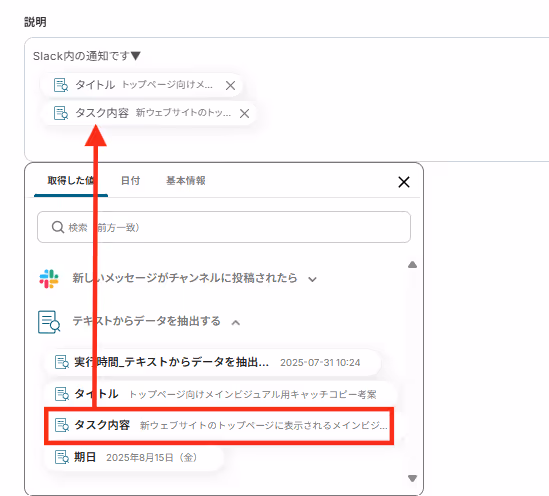Image resolution: width=549 pixels, height=496 pixels.
Task: Click the icon beside 期日 row
Action: click(x=62, y=457)
